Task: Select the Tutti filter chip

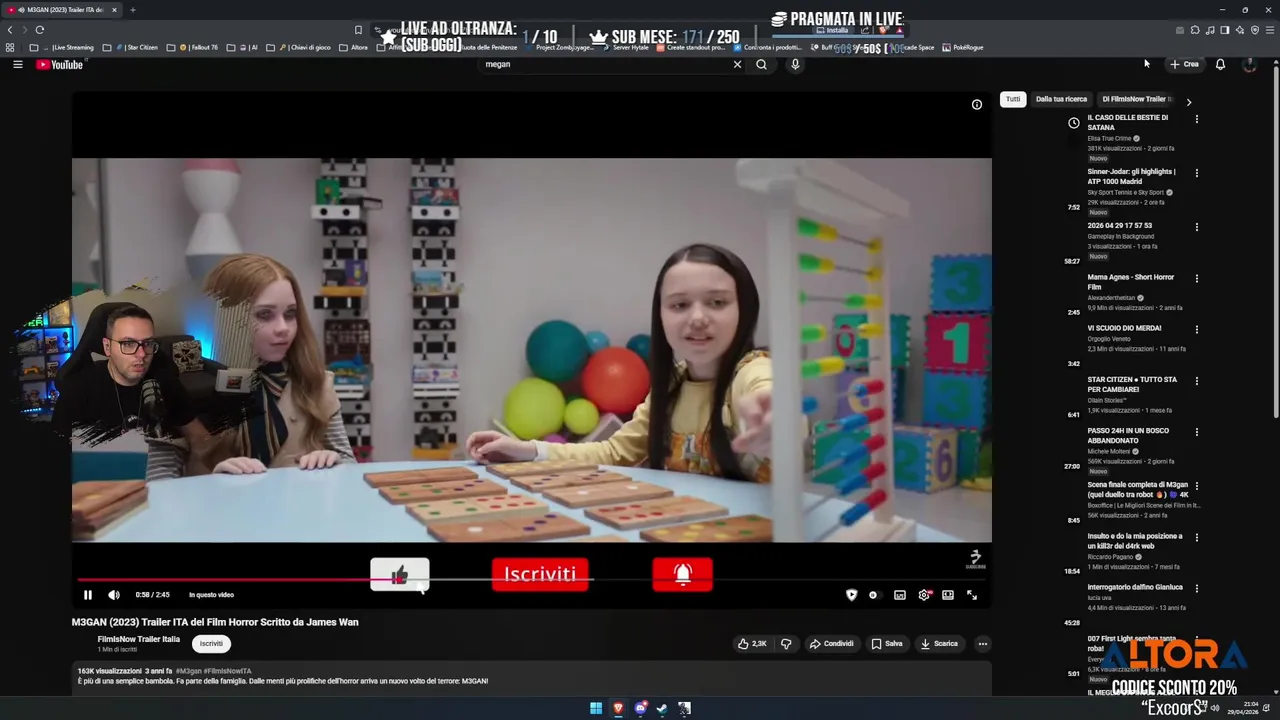Action: (x=1013, y=99)
